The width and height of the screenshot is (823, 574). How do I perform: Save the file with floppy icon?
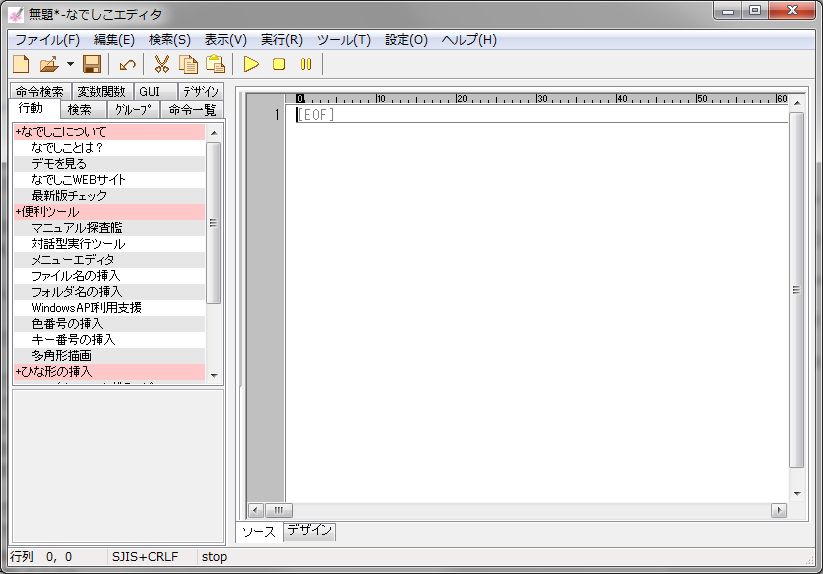point(92,64)
